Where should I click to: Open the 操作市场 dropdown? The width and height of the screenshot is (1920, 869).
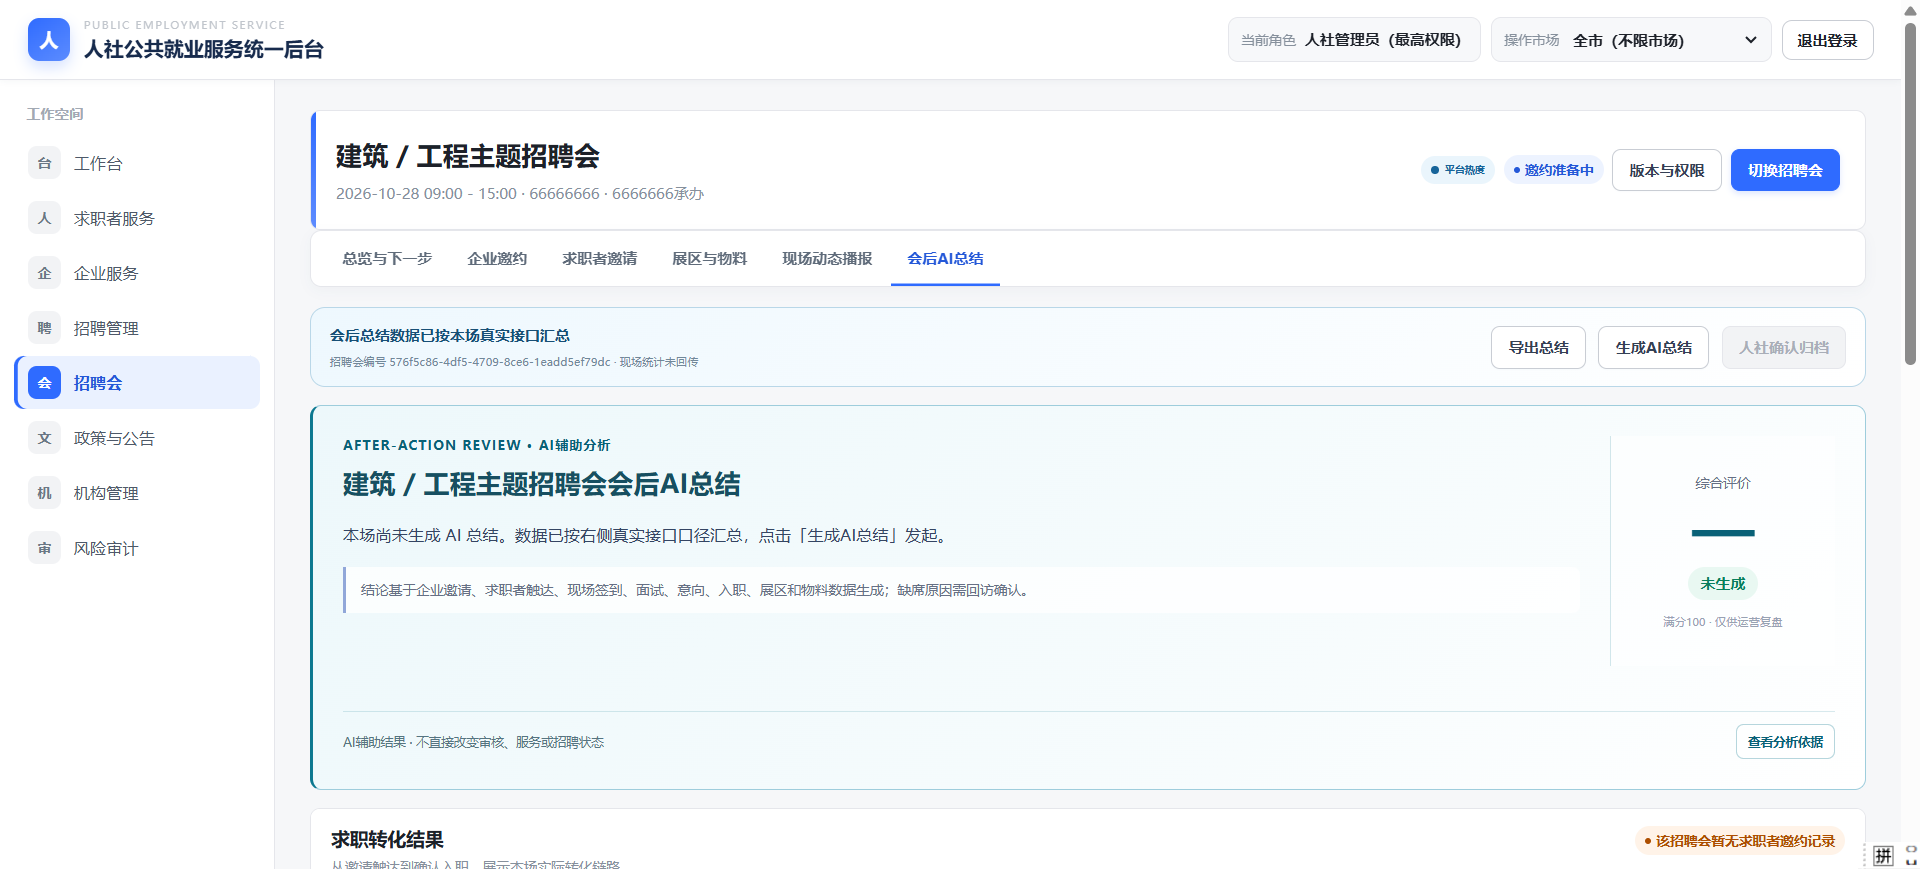point(1631,40)
